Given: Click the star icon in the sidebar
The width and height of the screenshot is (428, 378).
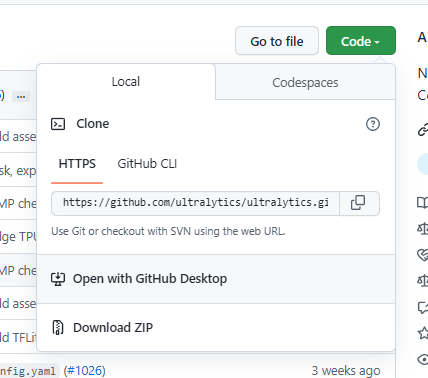Looking at the screenshot, I should pyautogui.click(x=423, y=333).
